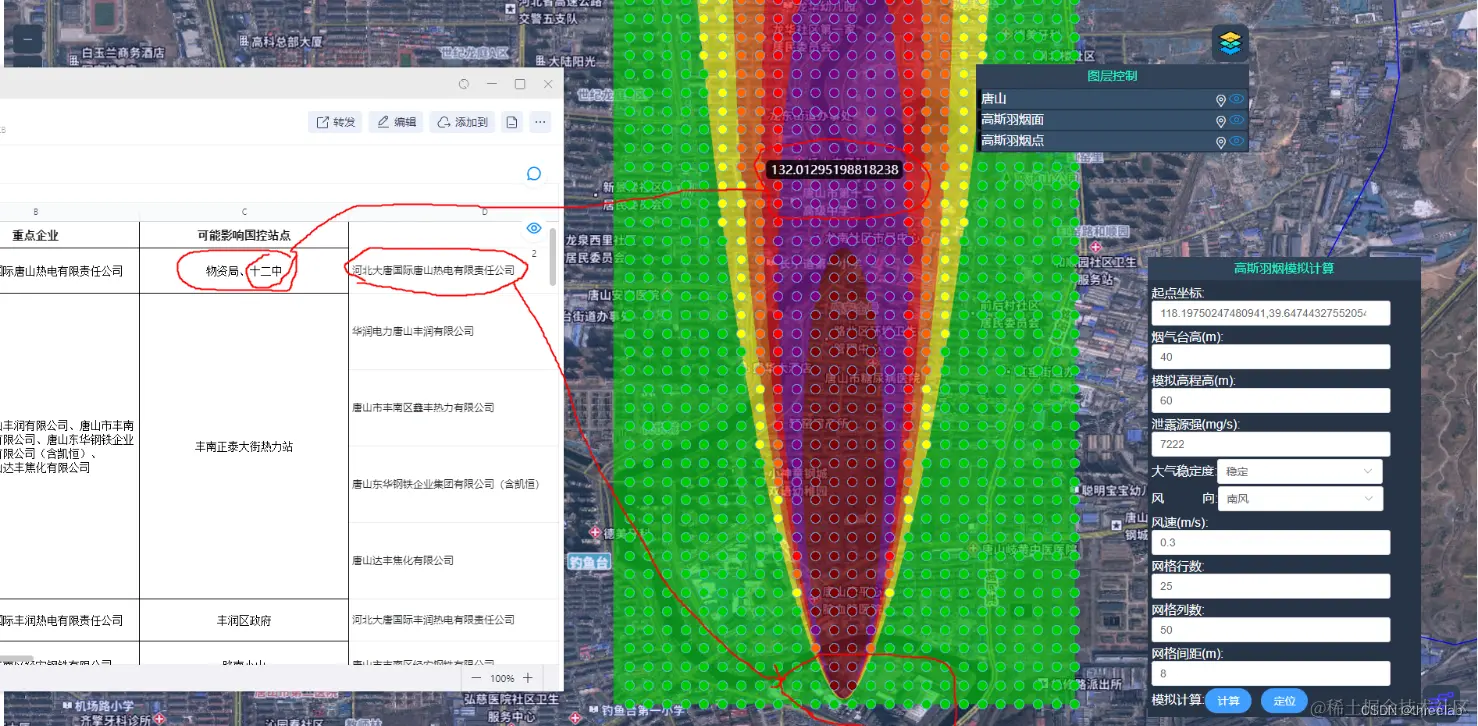Click the 图层控制 panel title
The width and height of the screenshot is (1478, 726).
click(1112, 76)
